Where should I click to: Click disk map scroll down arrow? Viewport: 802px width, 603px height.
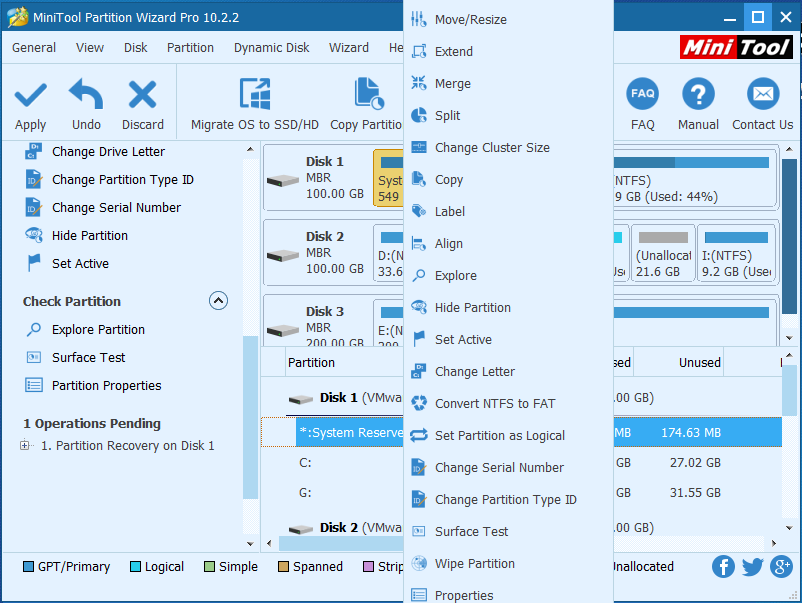point(789,338)
